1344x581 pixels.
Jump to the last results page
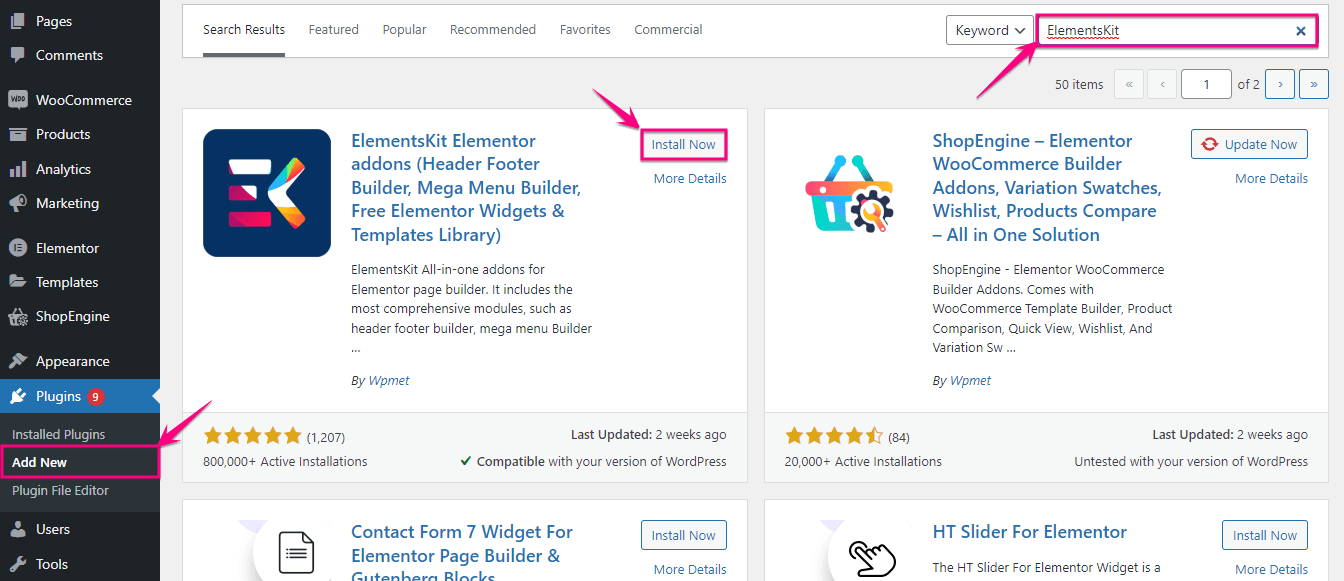(1314, 84)
